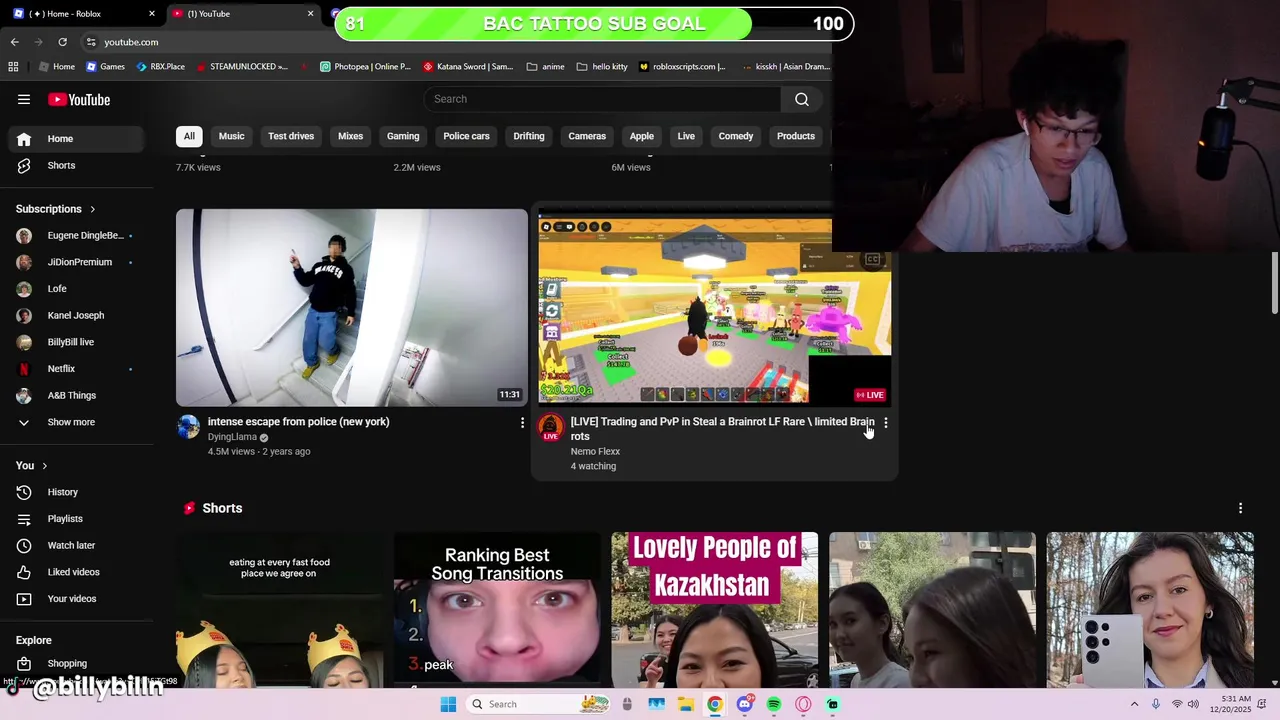Open the intense escape from police thumbnail
Image resolution: width=1280 pixels, height=720 pixels.
tap(352, 307)
